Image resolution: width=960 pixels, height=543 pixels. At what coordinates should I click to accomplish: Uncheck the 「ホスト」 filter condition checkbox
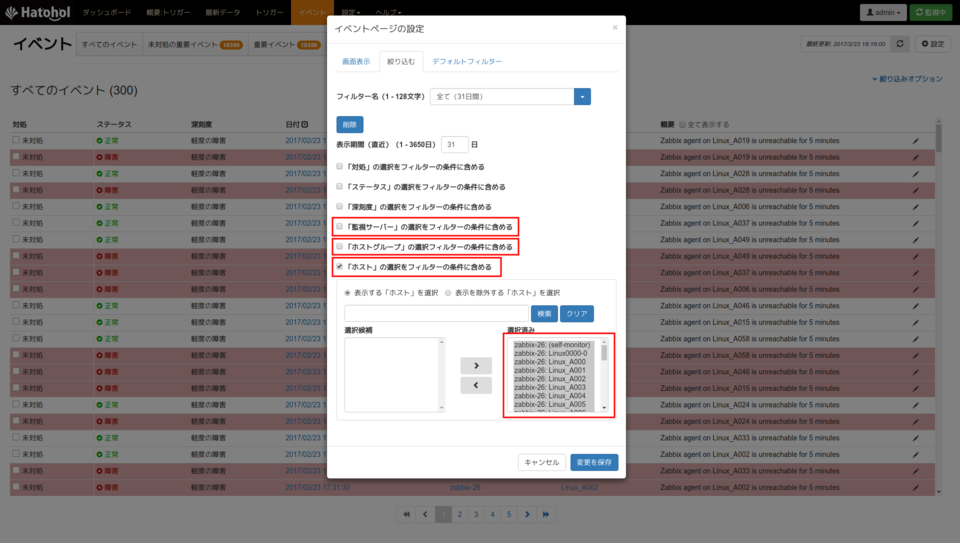click(339, 267)
